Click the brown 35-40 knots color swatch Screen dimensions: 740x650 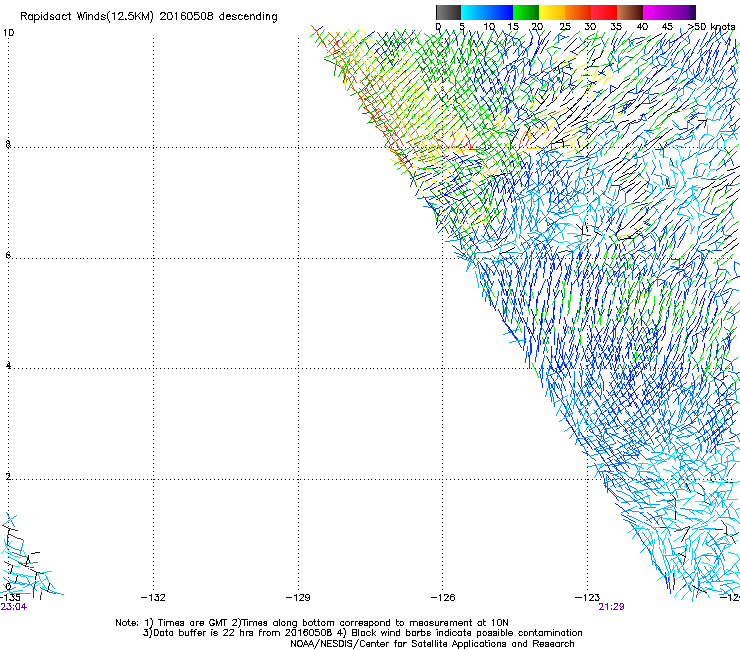pos(630,12)
